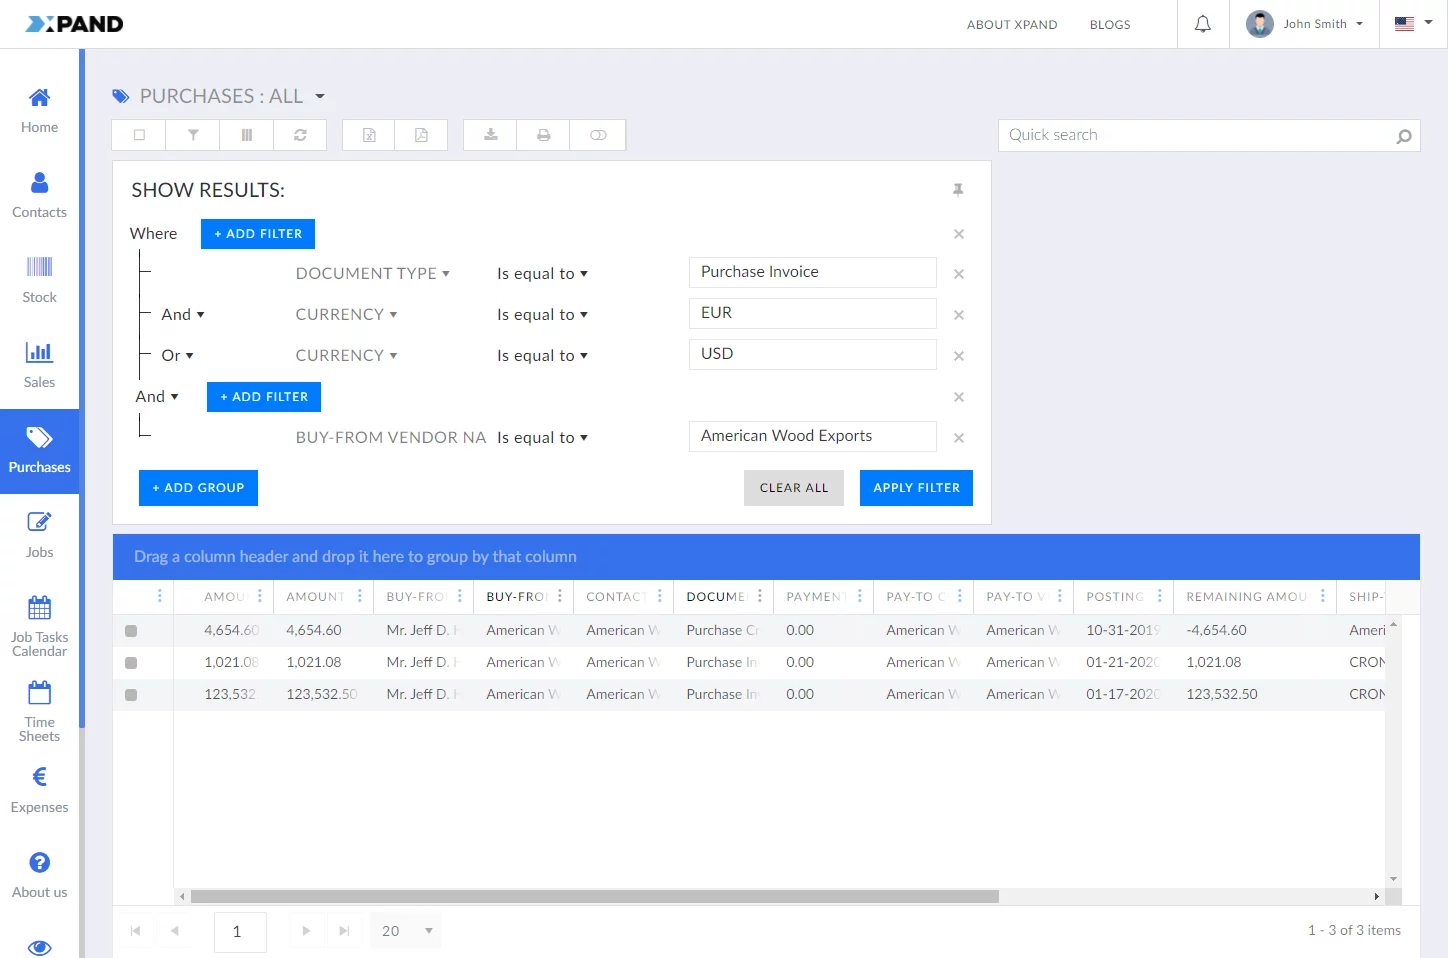Export to Excel using toolbar icon
The width and height of the screenshot is (1448, 958).
click(369, 135)
